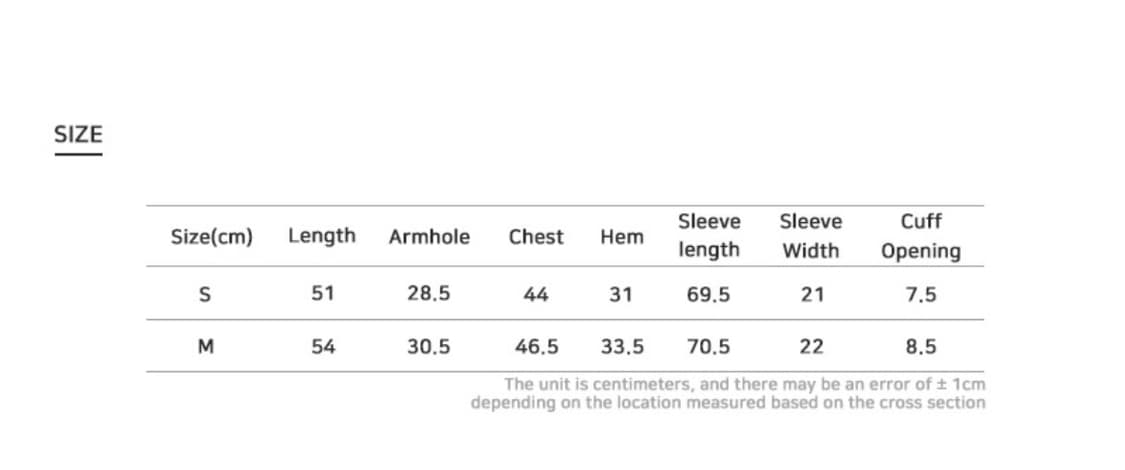This screenshot has width=1125, height=470.
Task: Click the Hem column header
Action: 622,237
